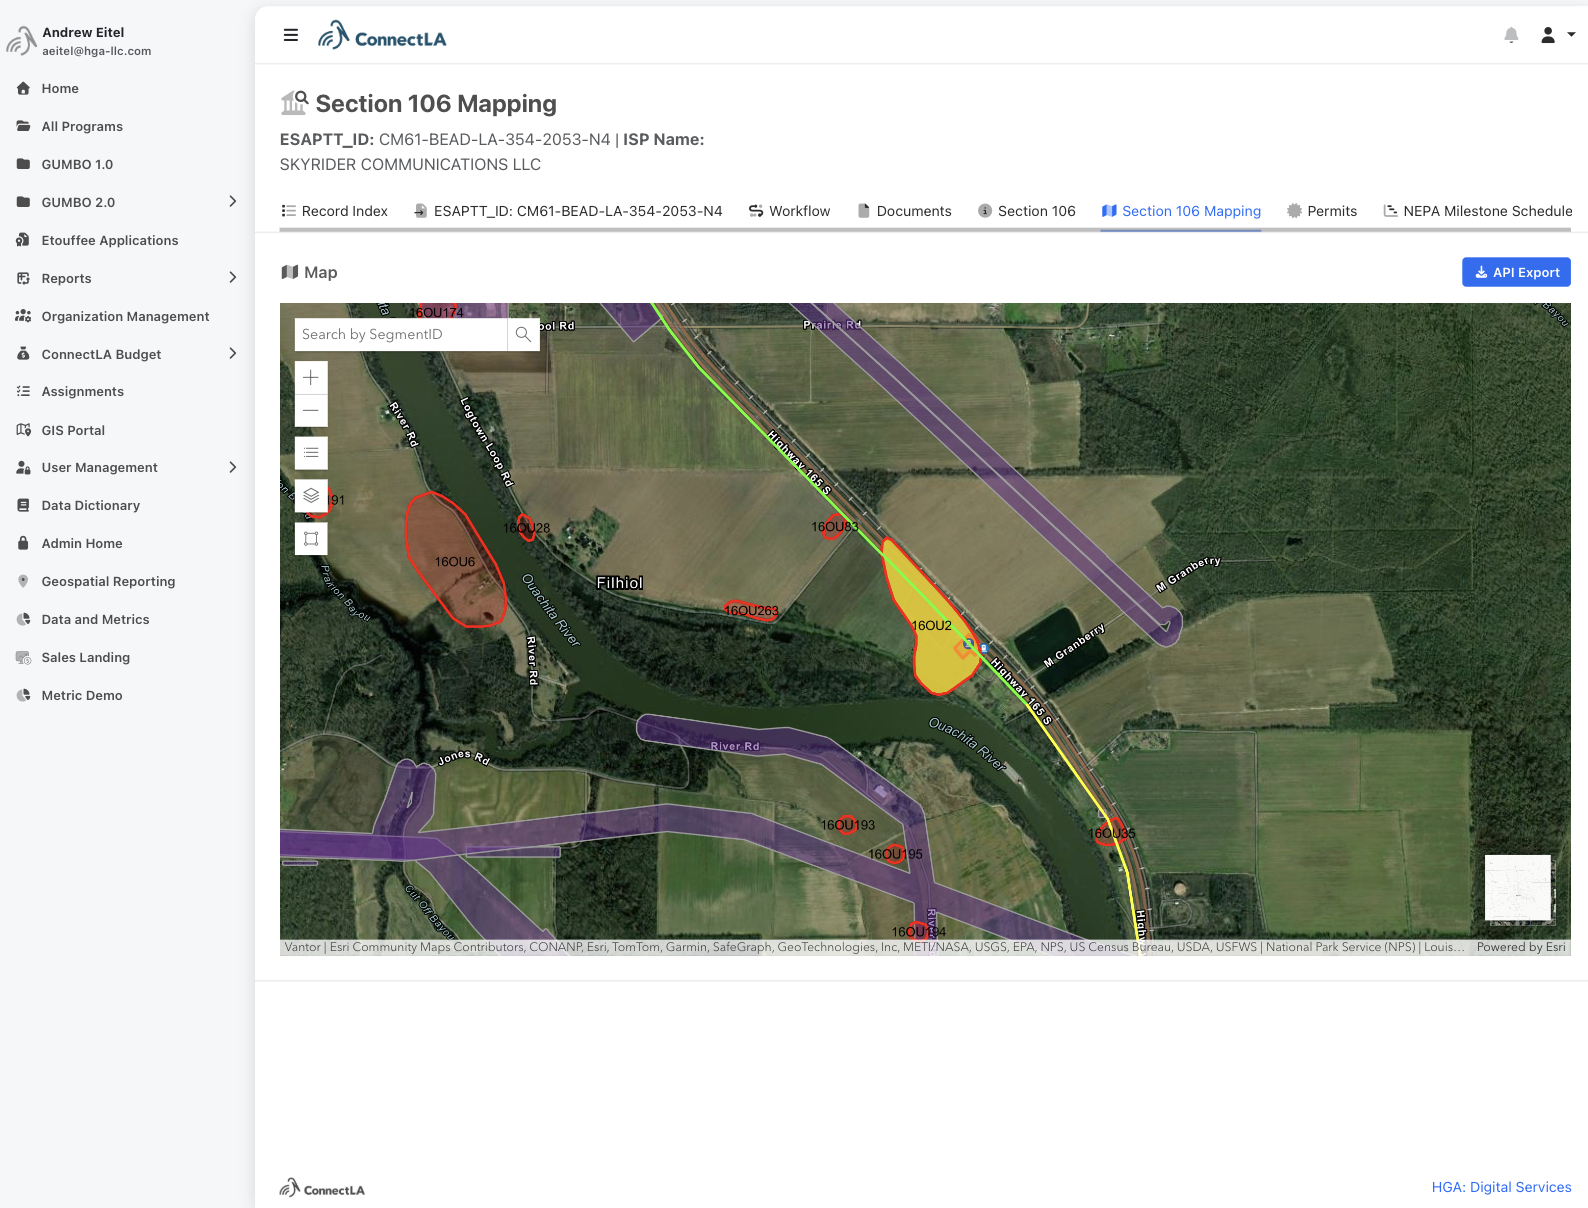Screen dimensions: 1588x1208
Task: Click the Home sidebar icon
Action: point(23,88)
